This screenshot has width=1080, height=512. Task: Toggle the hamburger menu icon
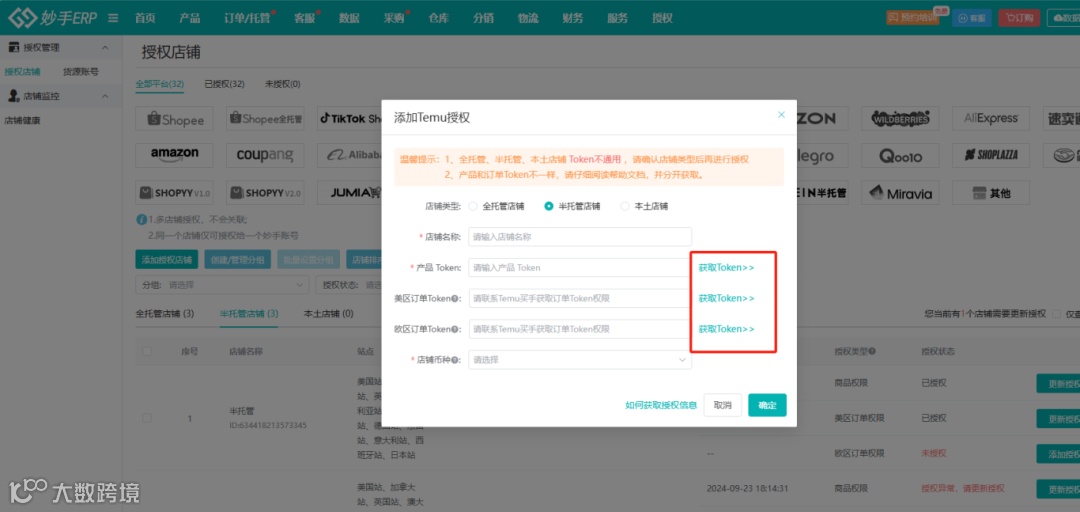[113, 18]
